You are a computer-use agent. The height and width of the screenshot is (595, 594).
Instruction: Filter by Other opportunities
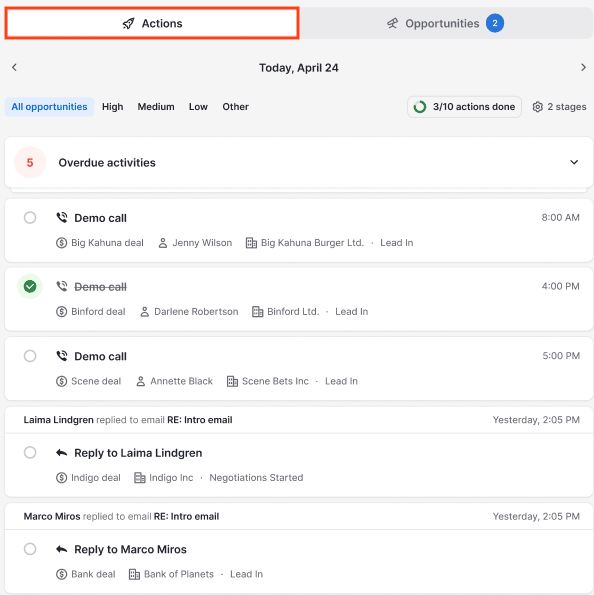[235, 107]
